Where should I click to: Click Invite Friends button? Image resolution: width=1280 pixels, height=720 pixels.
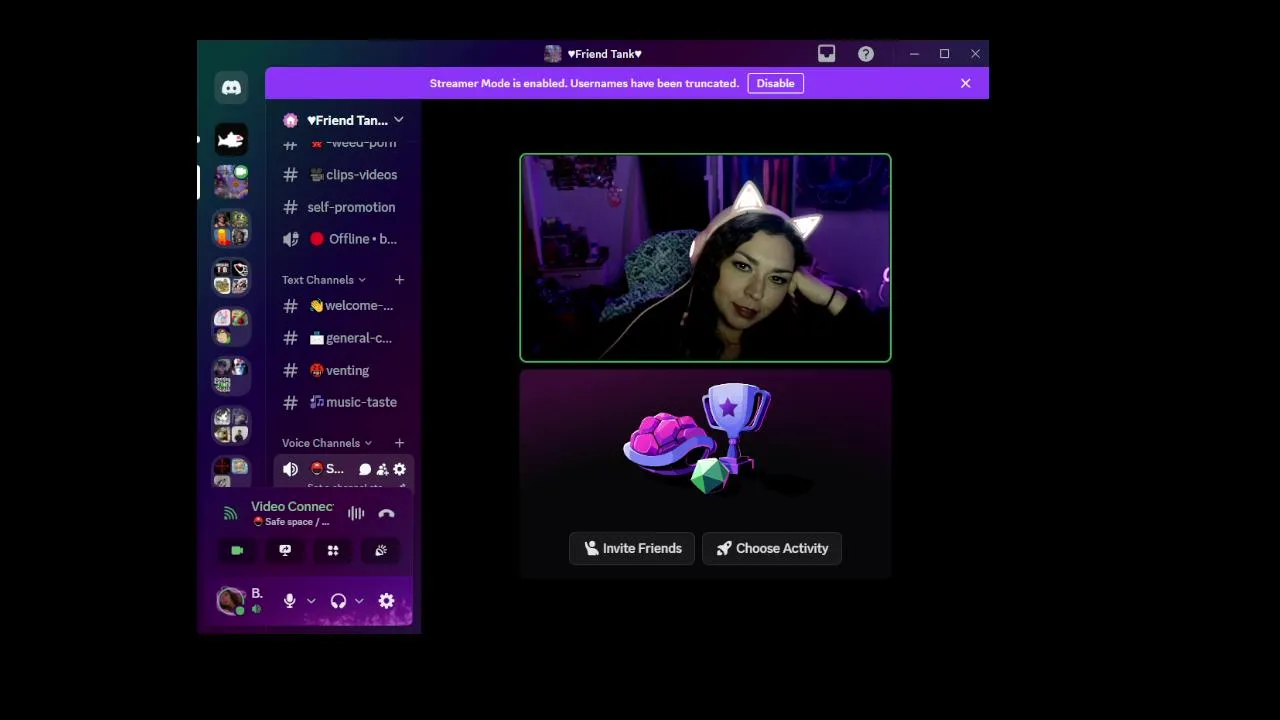(632, 549)
